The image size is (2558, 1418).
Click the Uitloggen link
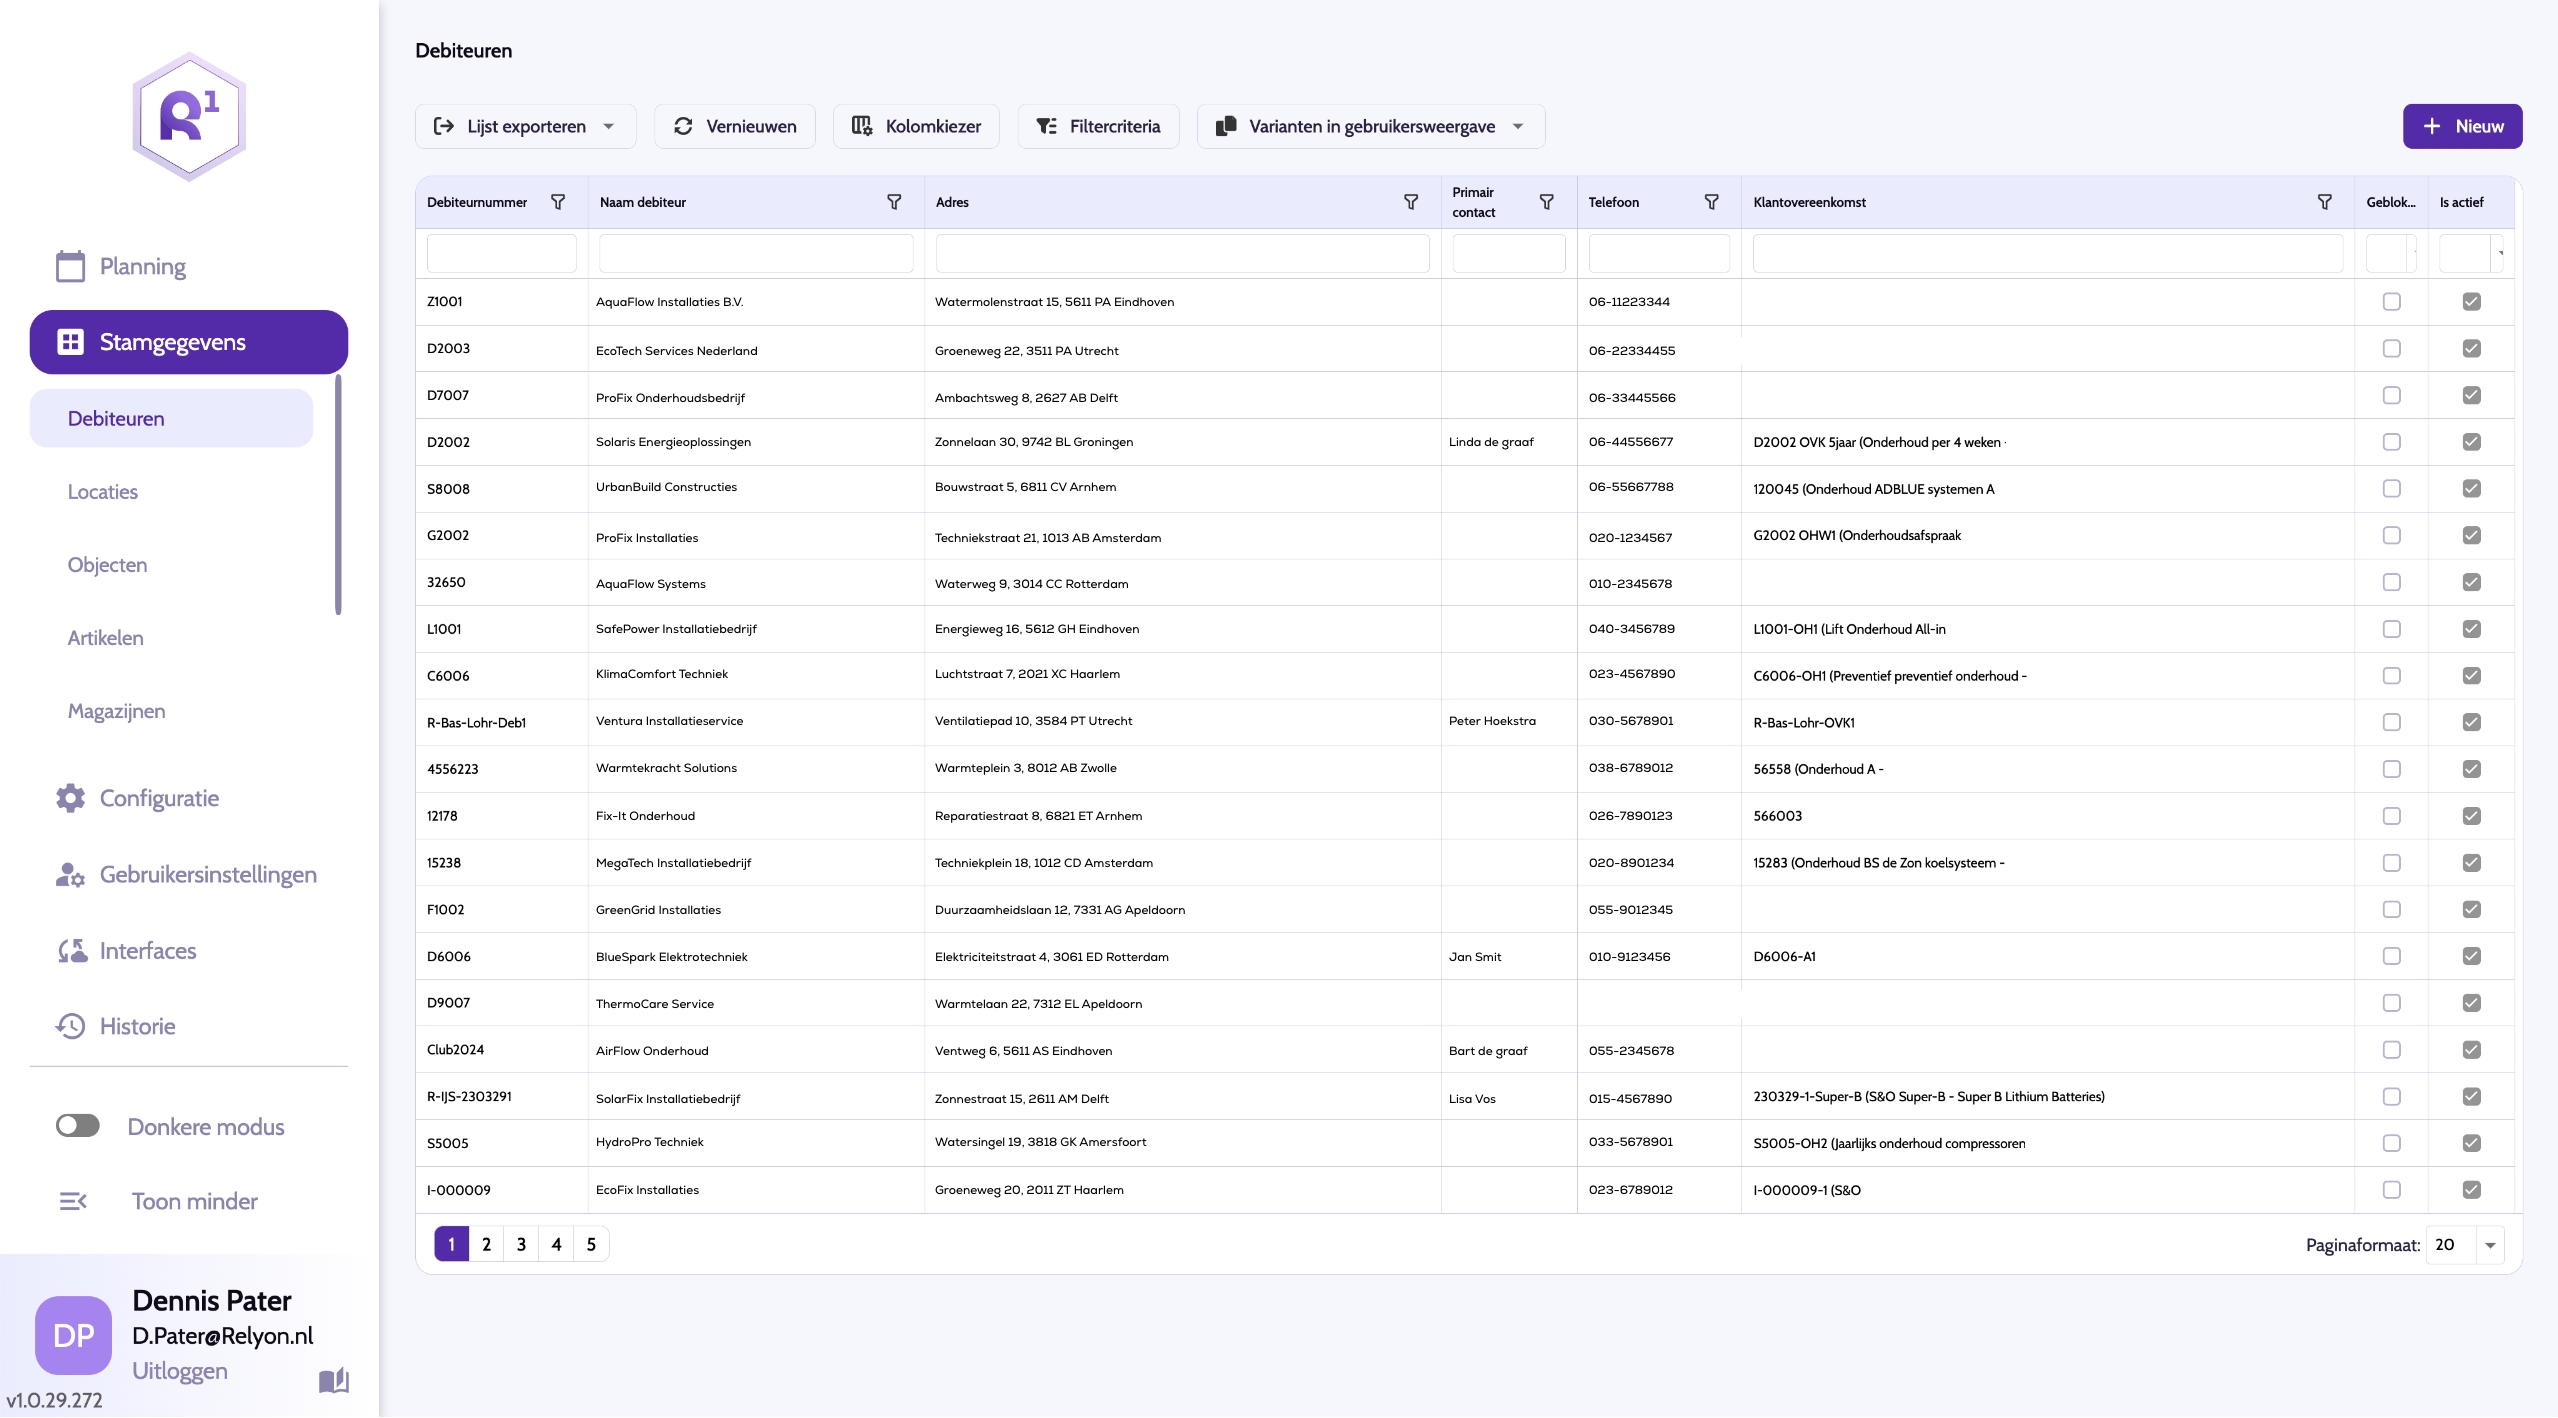pos(179,1370)
